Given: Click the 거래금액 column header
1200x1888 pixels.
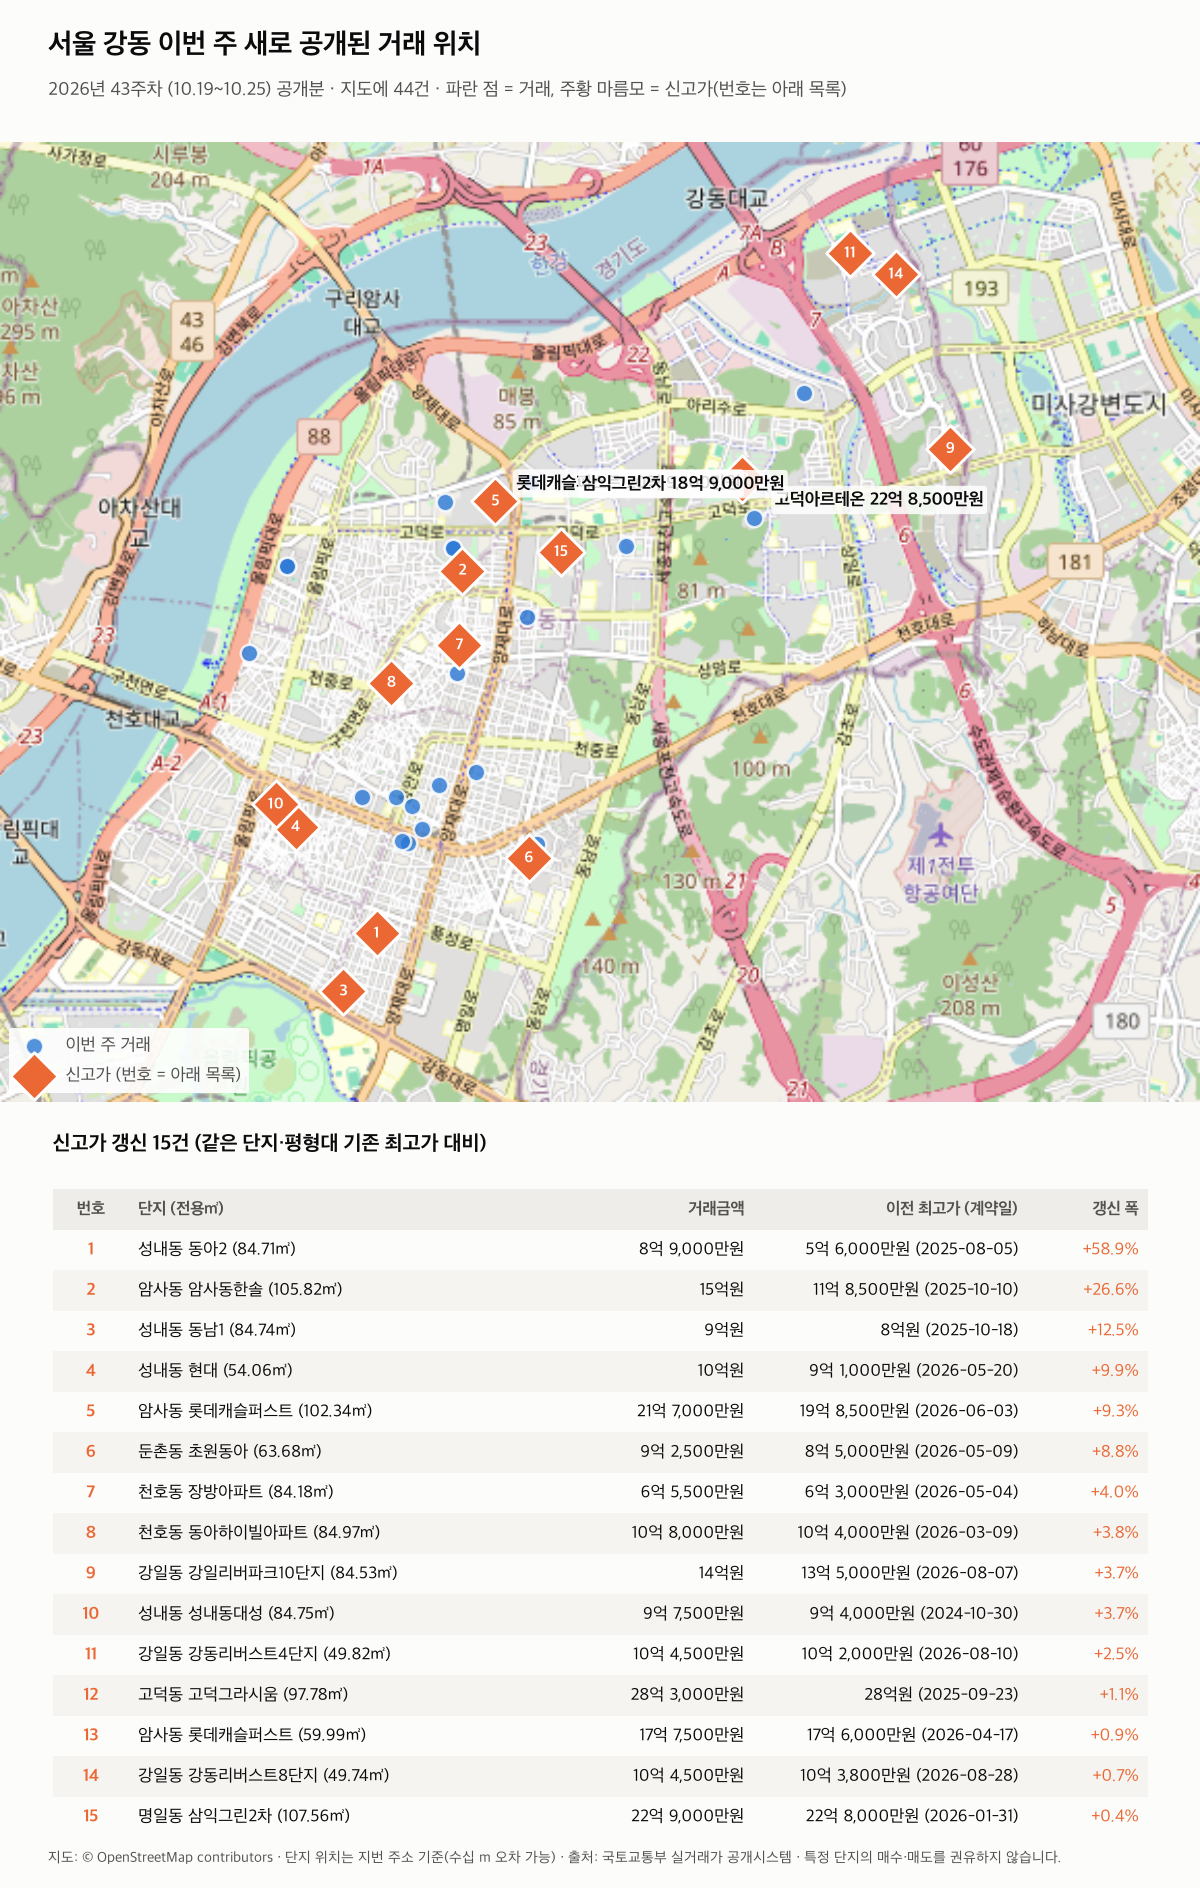Looking at the screenshot, I should point(716,1208).
